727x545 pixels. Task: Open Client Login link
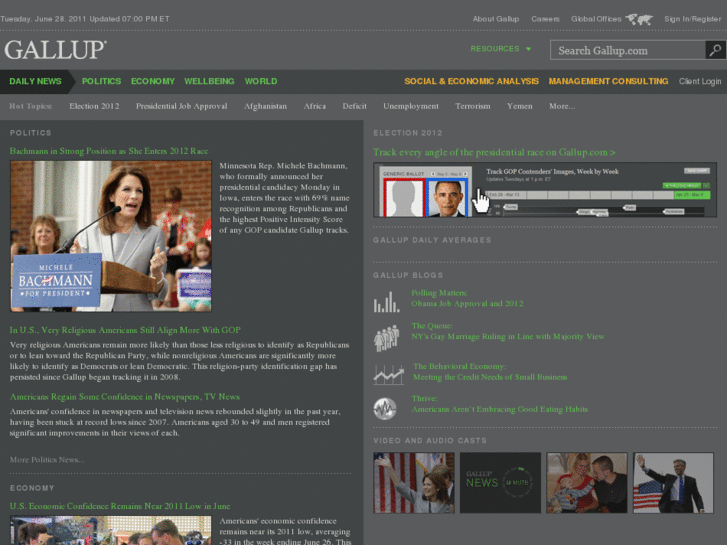pyautogui.click(x=700, y=81)
